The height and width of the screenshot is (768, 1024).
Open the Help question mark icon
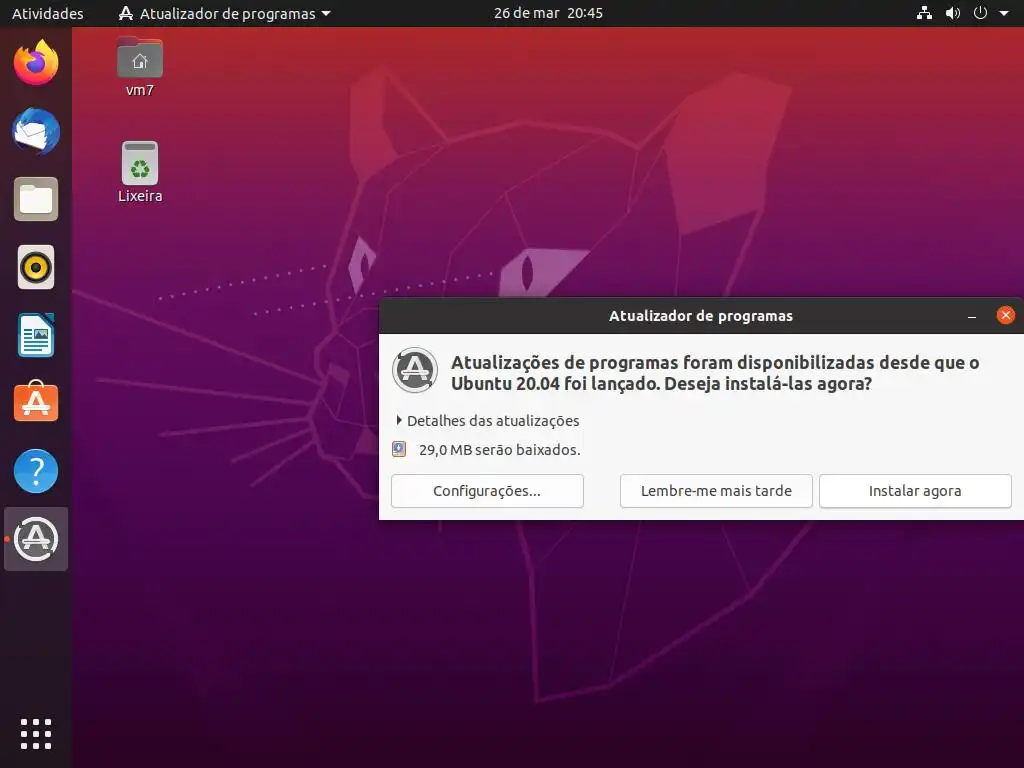36,471
